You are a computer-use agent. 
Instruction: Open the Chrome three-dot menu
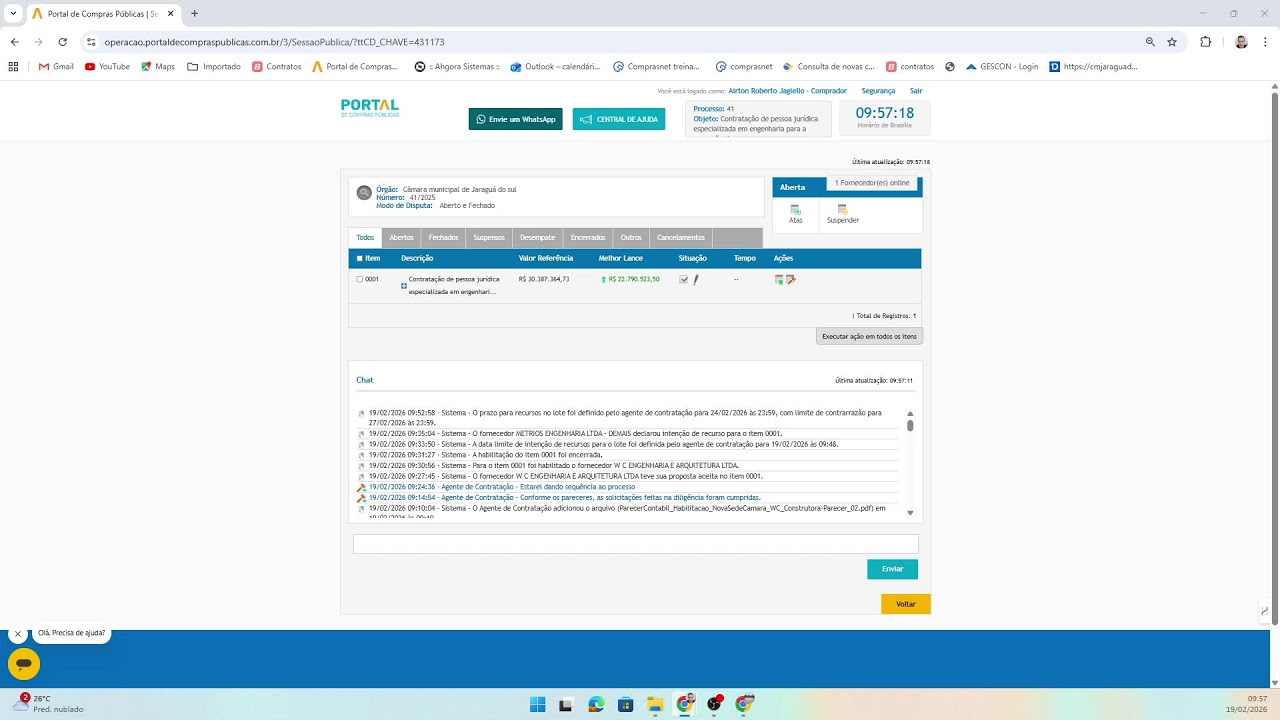[1265, 42]
